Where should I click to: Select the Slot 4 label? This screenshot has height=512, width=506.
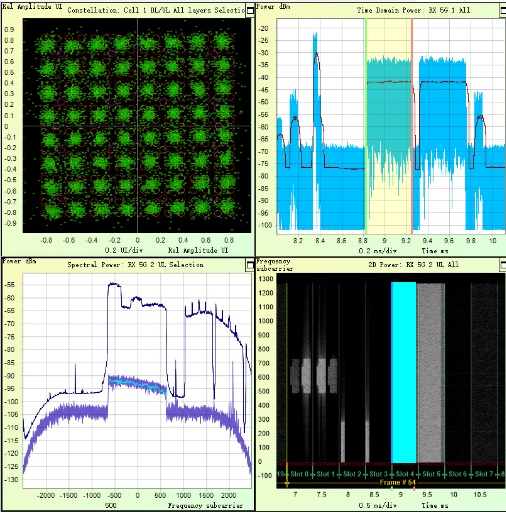(405, 474)
